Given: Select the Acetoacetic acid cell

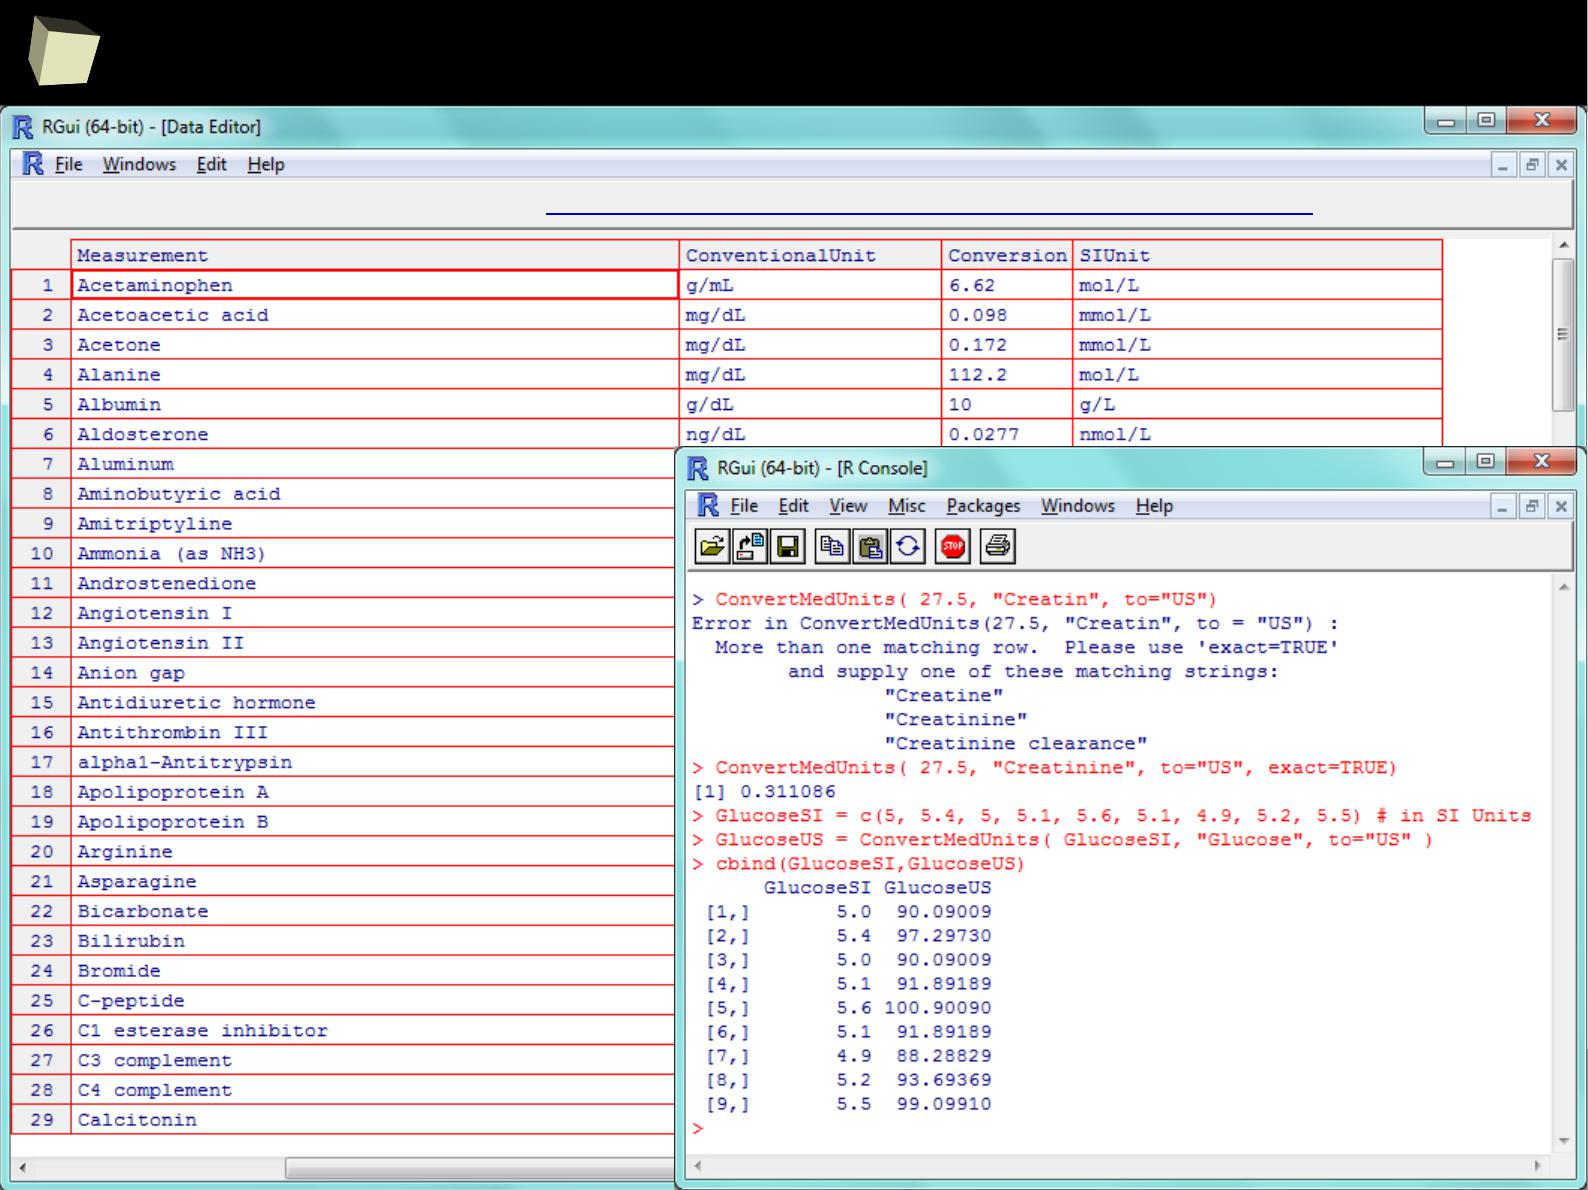Looking at the screenshot, I should click(x=375, y=315).
